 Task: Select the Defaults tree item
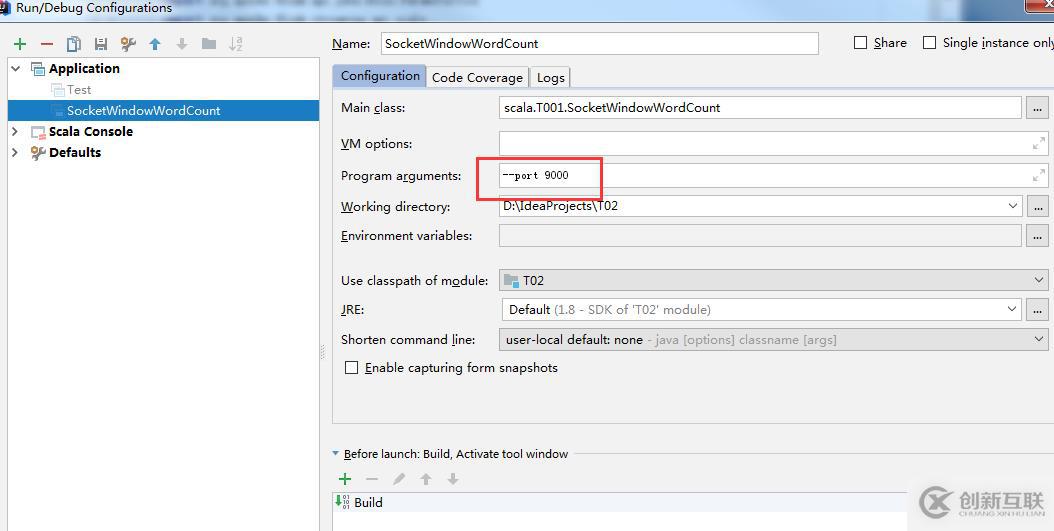pyautogui.click(x=75, y=153)
